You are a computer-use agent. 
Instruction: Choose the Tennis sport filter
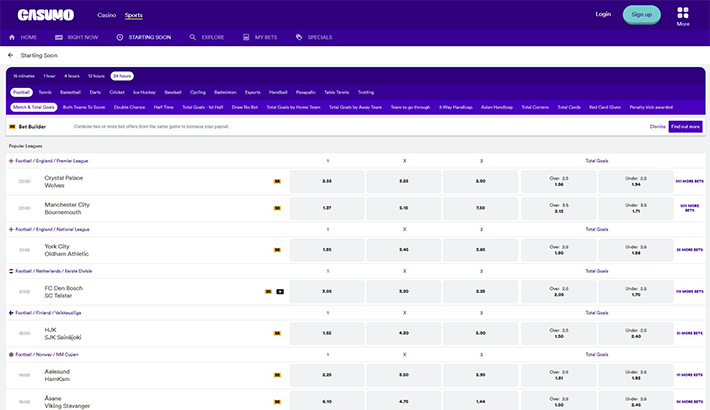tap(45, 92)
